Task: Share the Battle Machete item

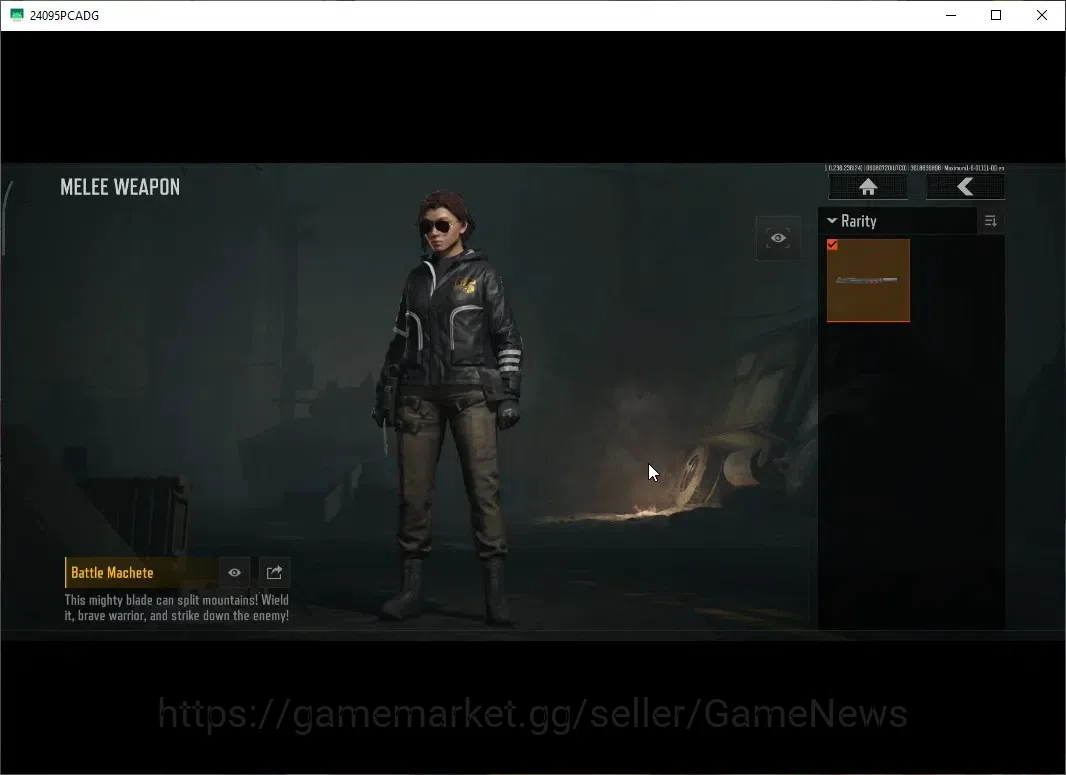Action: click(274, 572)
